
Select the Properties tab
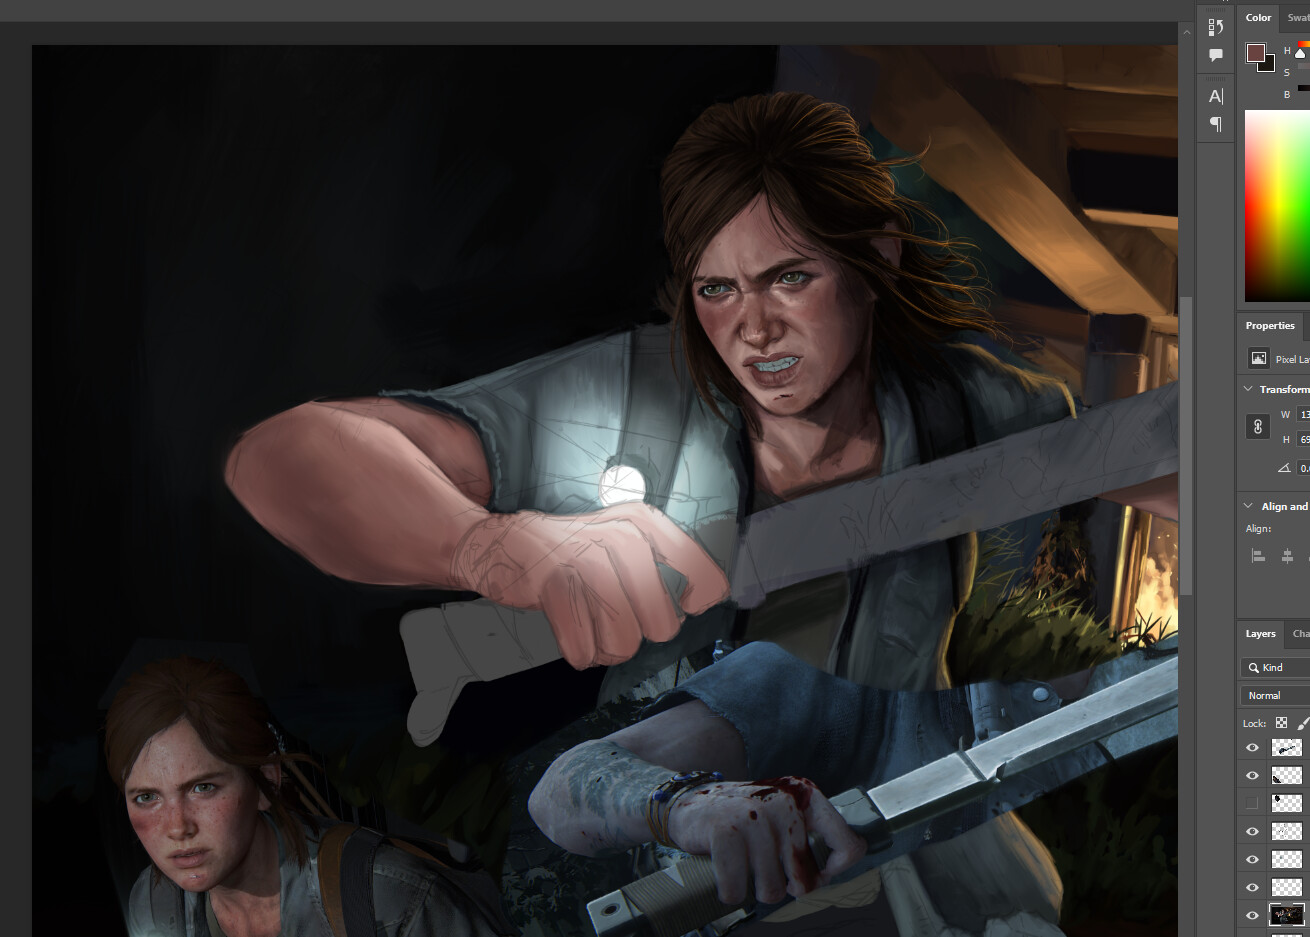point(1270,326)
